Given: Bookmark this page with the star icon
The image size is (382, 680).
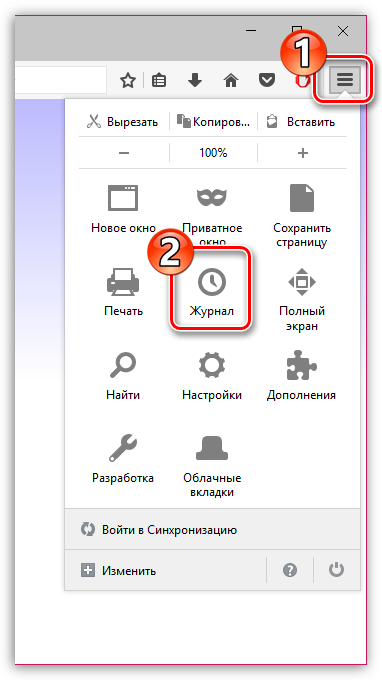Looking at the screenshot, I should (x=128, y=80).
